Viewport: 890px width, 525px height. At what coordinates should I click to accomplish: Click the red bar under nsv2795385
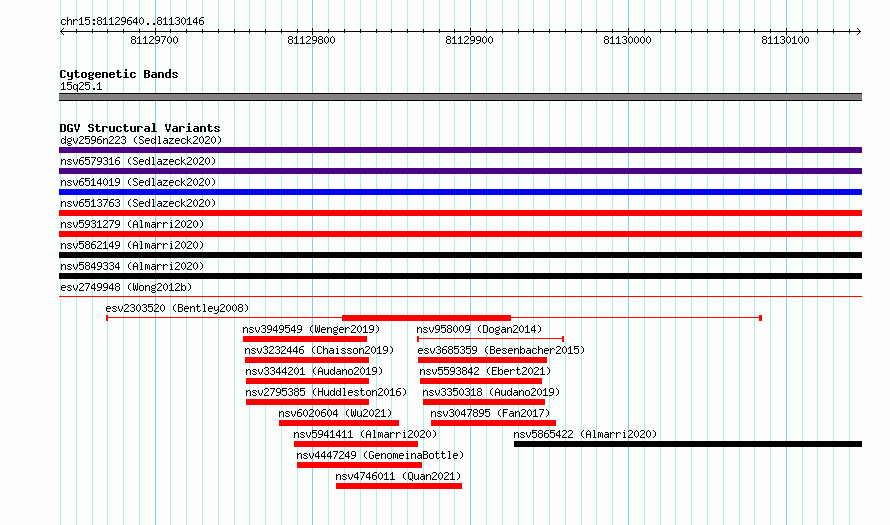click(x=307, y=402)
